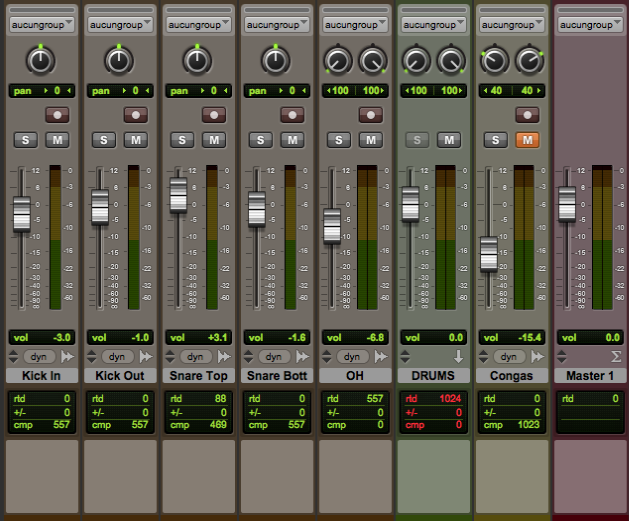Click the Snare Top +/- delay offset field
This screenshot has height=521, width=629.
(198, 412)
